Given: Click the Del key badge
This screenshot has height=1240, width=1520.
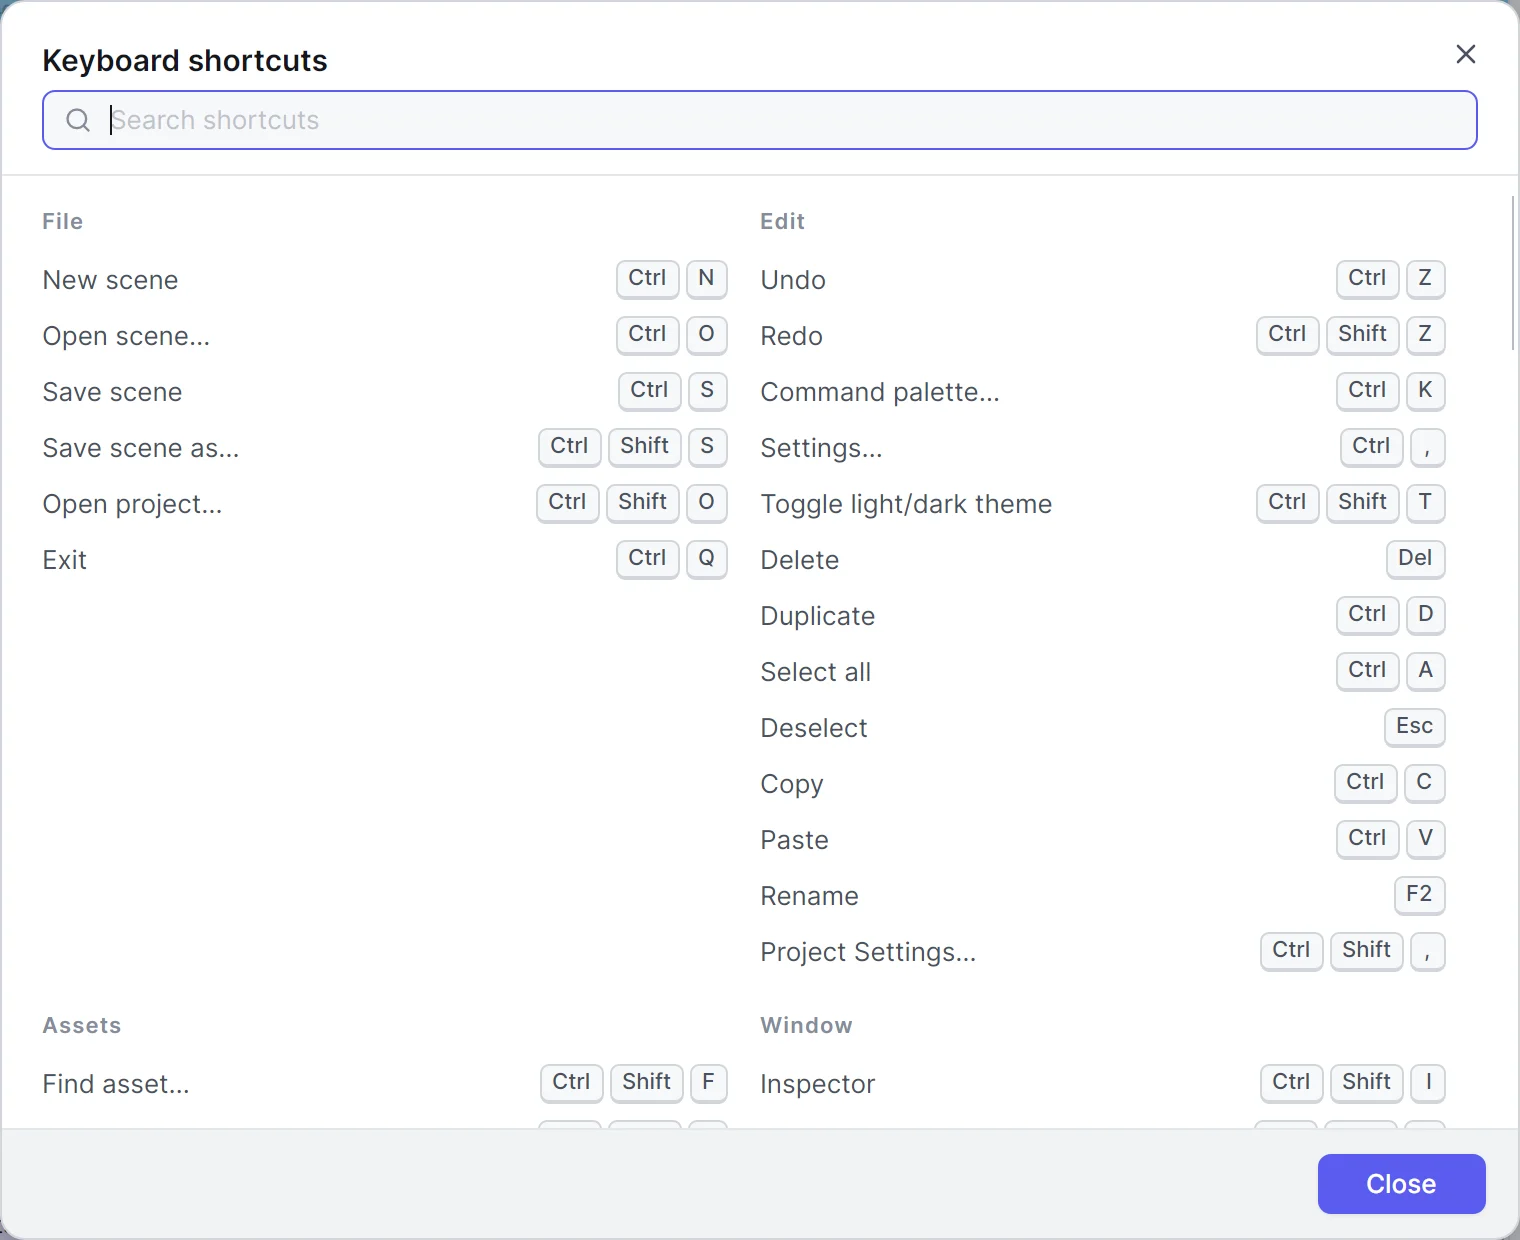Looking at the screenshot, I should (x=1415, y=559).
